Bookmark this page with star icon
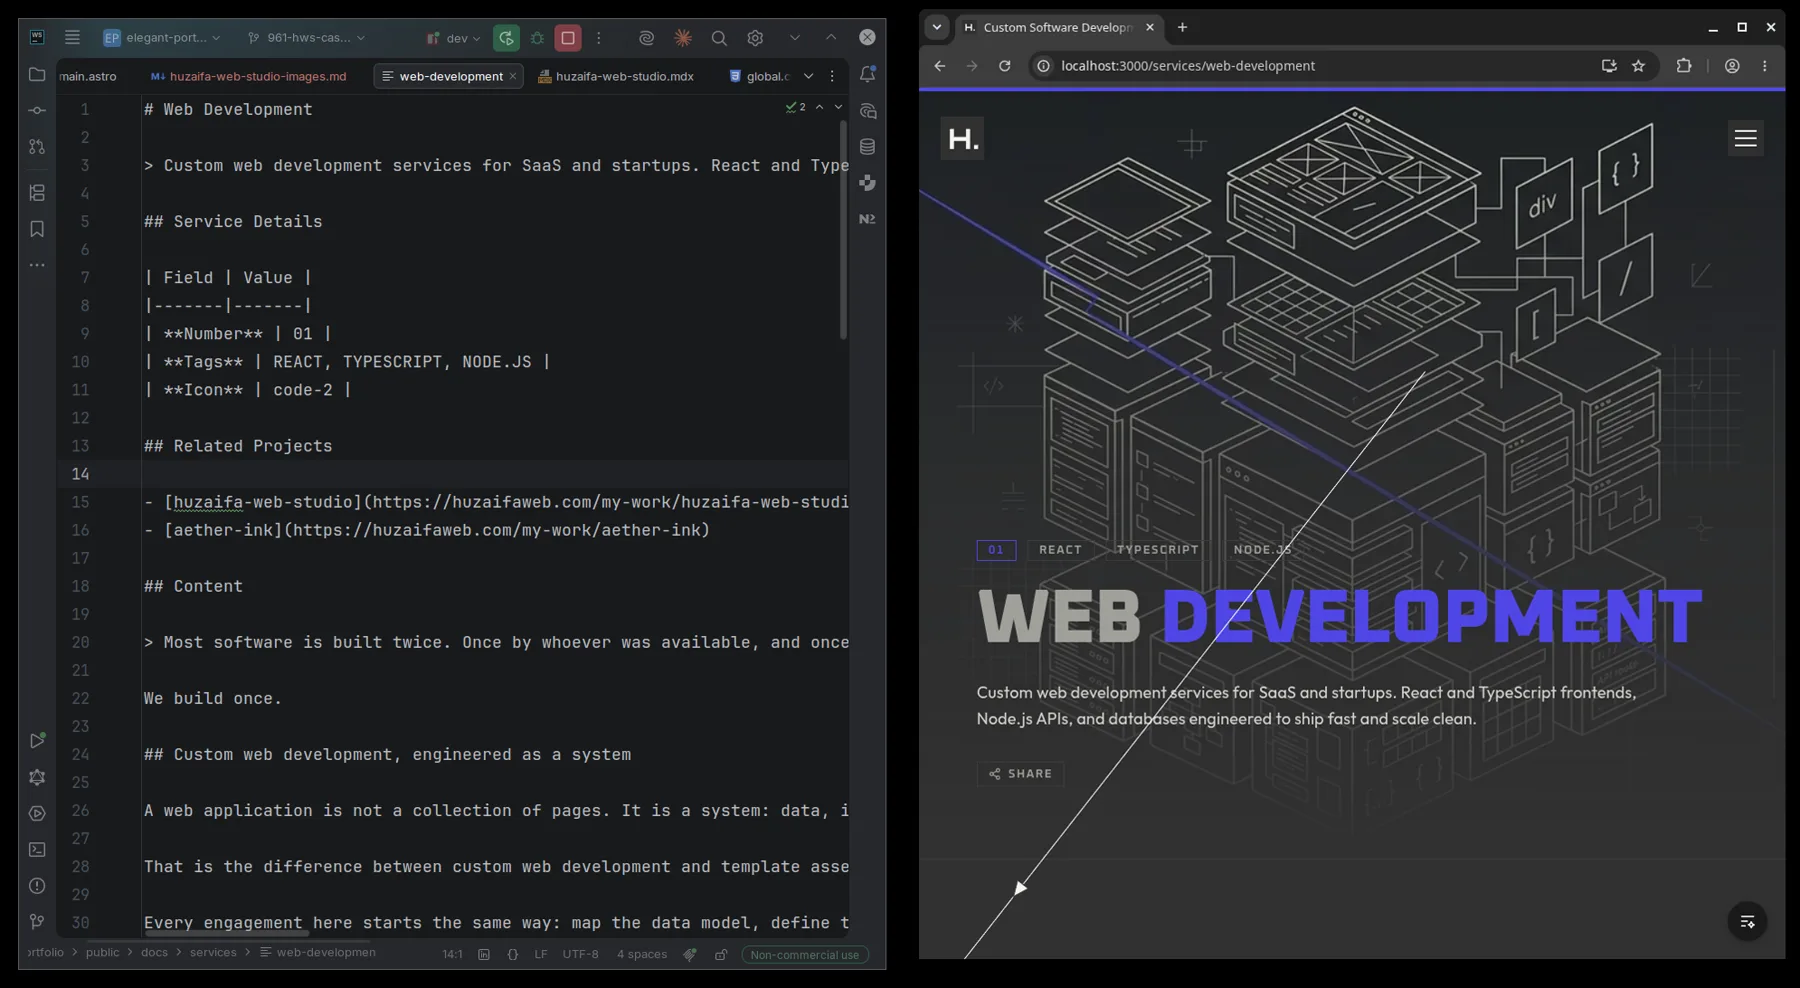The height and width of the screenshot is (988, 1800). coord(1638,66)
